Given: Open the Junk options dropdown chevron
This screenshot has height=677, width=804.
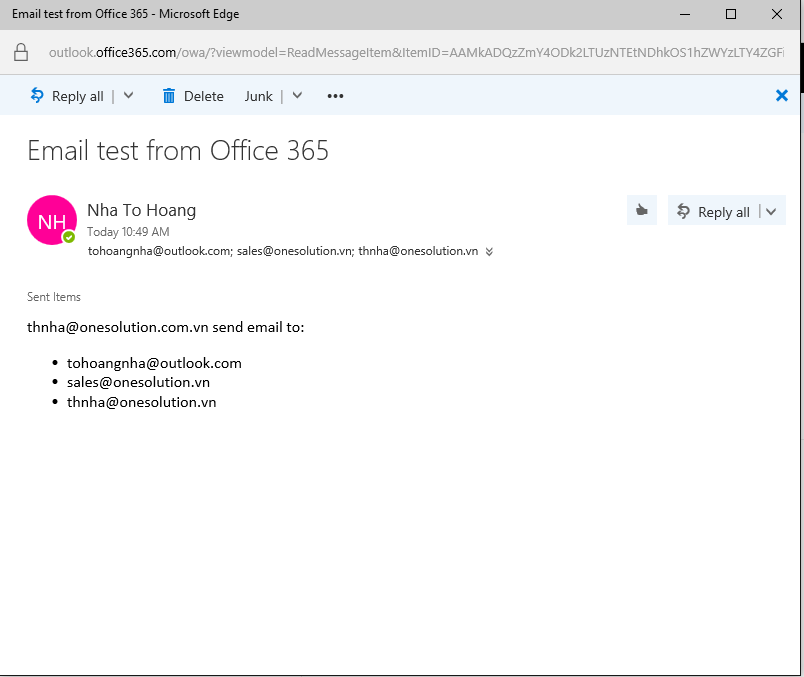Looking at the screenshot, I should pyautogui.click(x=297, y=96).
